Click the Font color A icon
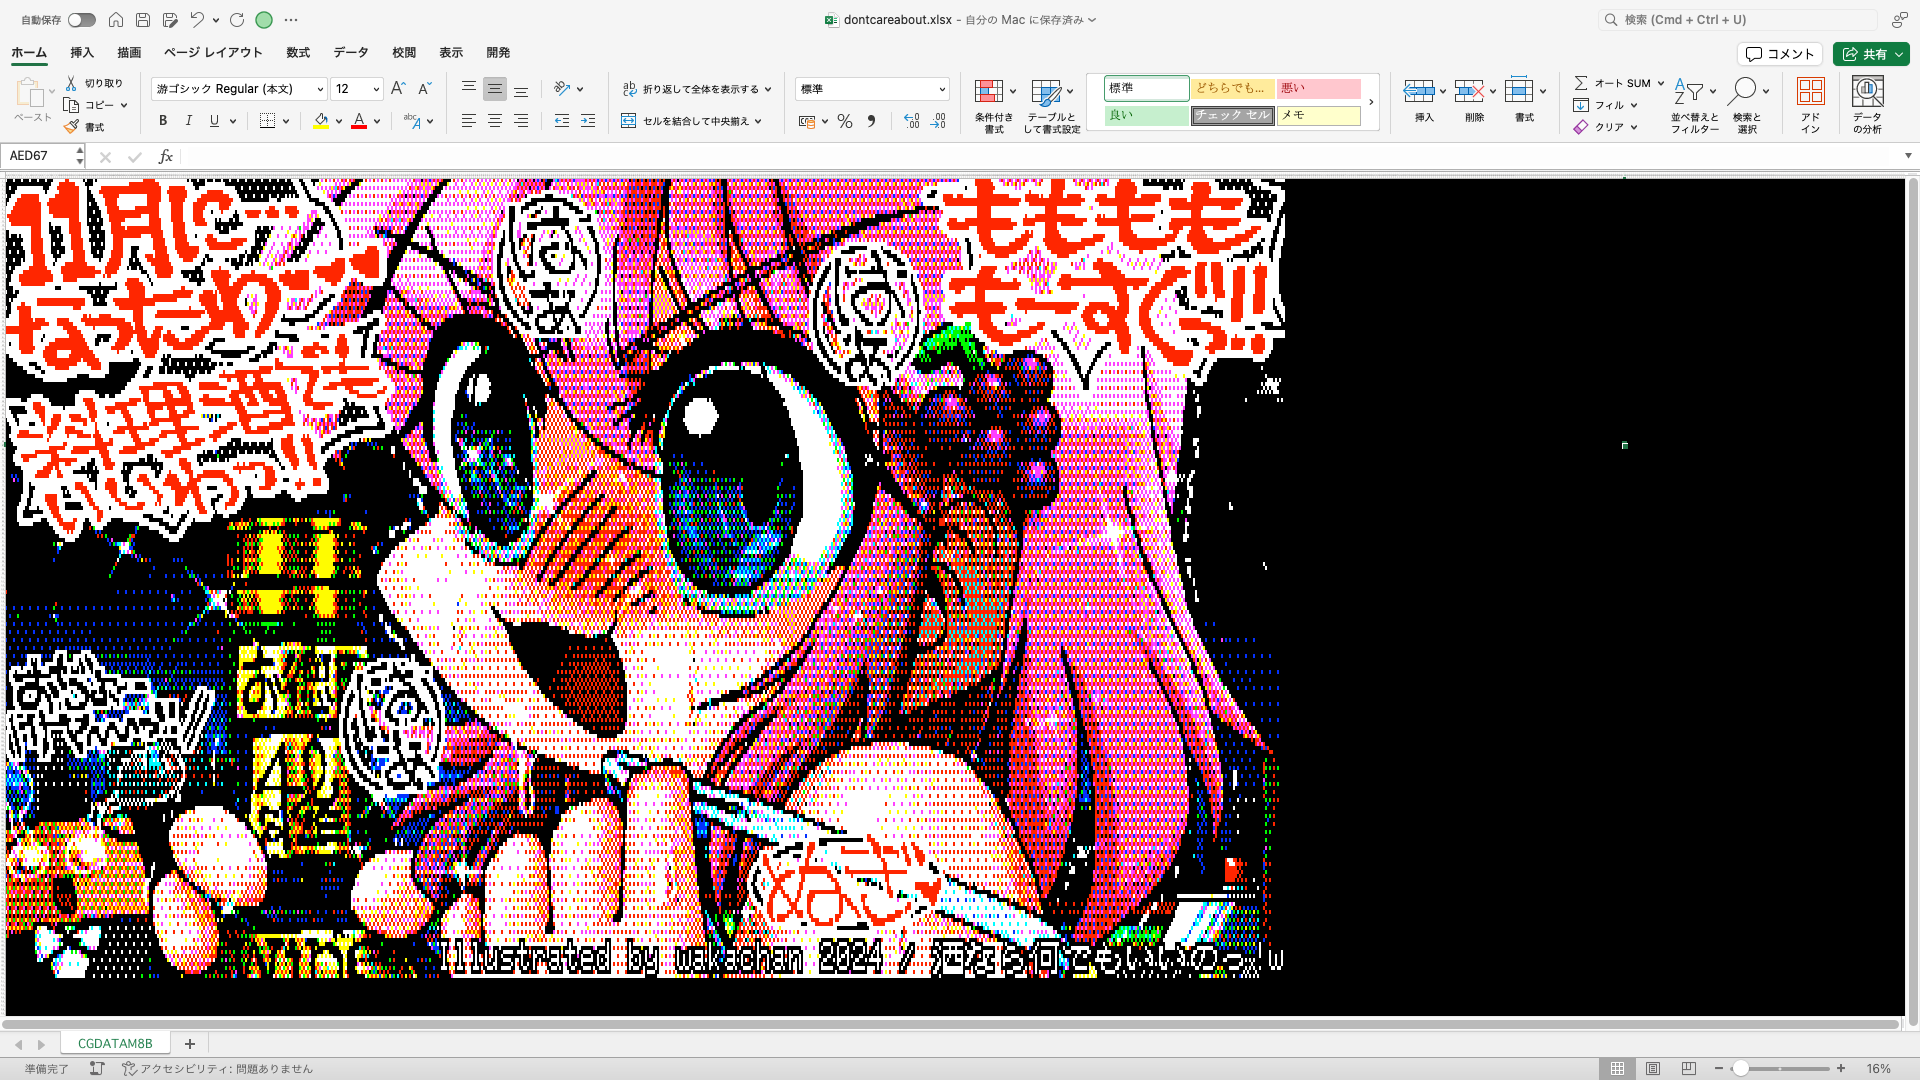 click(359, 121)
